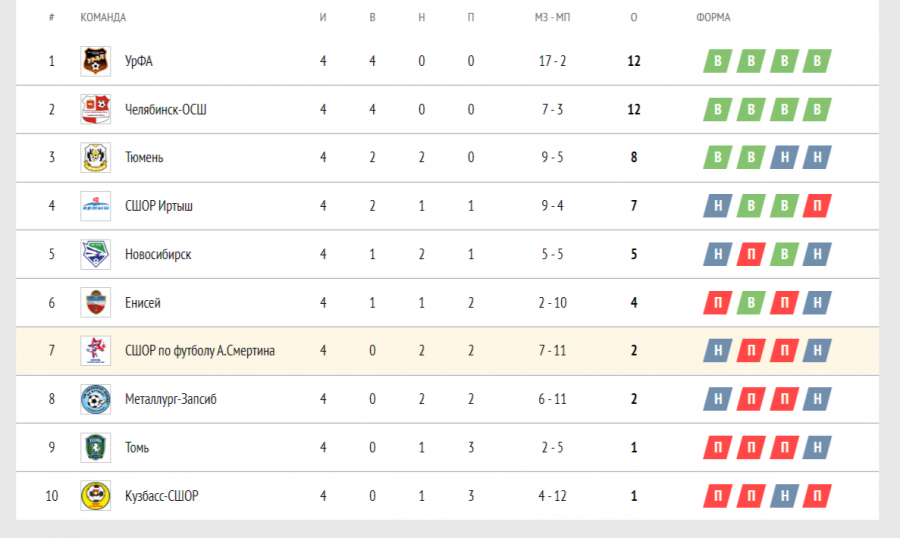Click СШОР Иртыш's red П form badge
The image size is (900, 538).
point(818,206)
